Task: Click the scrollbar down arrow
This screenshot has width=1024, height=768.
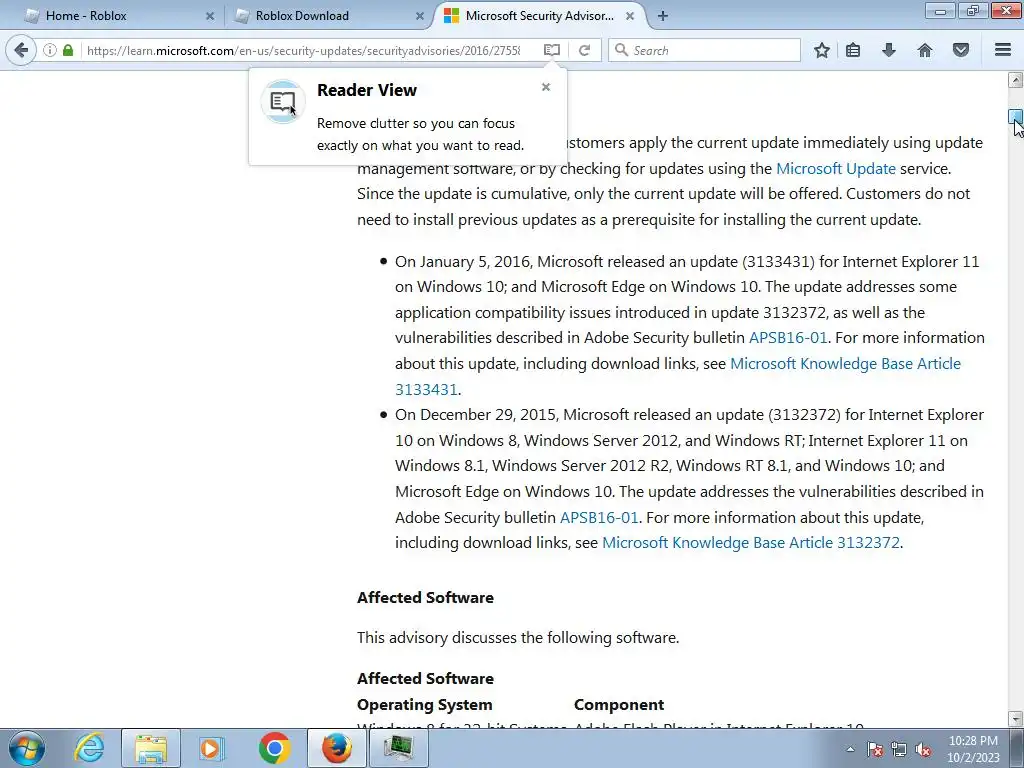Action: pos(1016,719)
